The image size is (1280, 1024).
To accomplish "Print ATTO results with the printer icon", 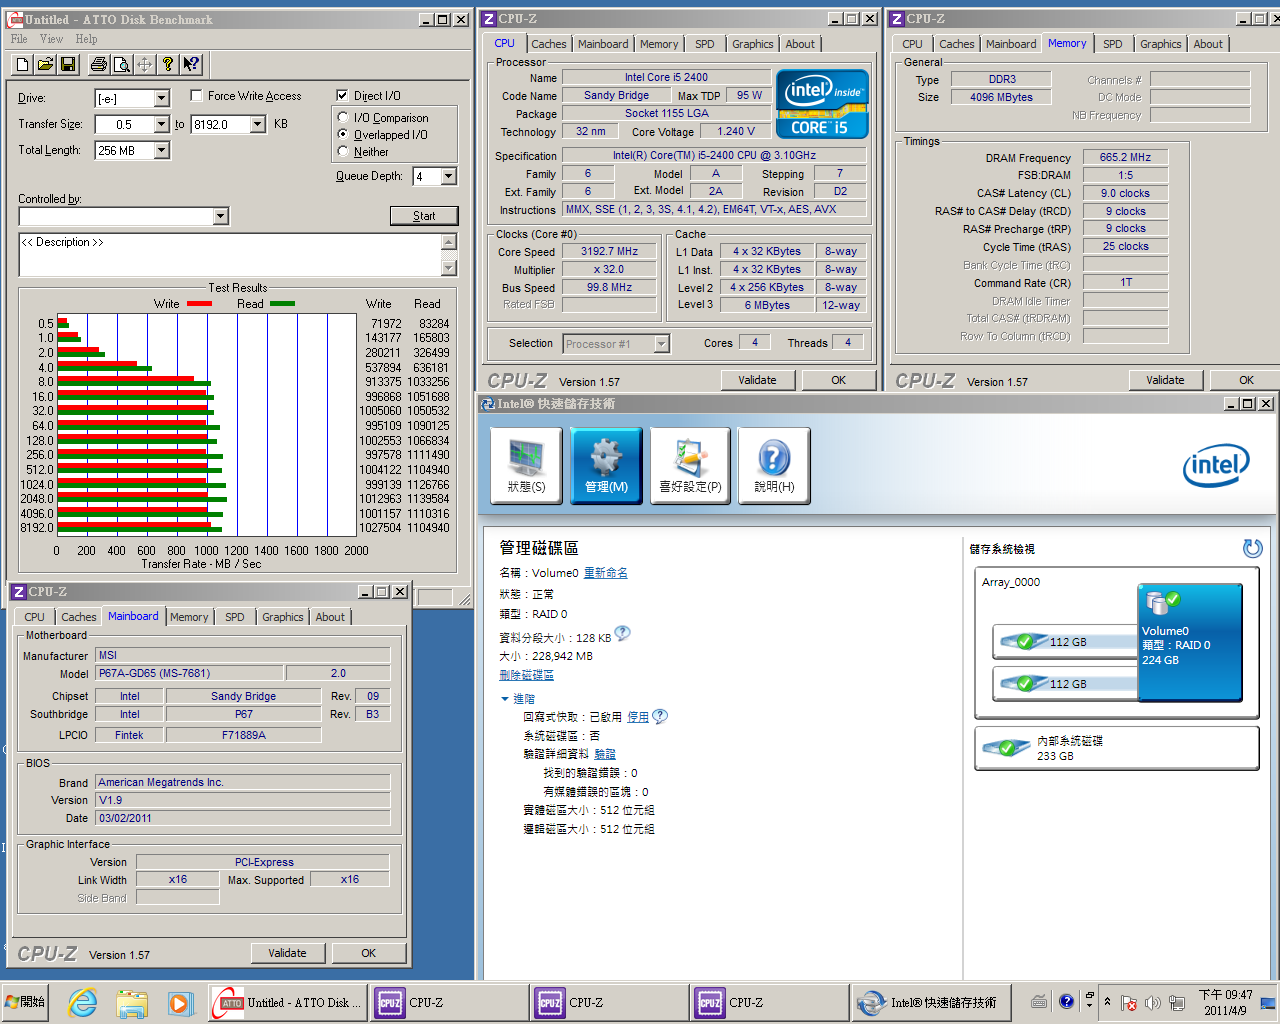I will pyautogui.click(x=99, y=64).
